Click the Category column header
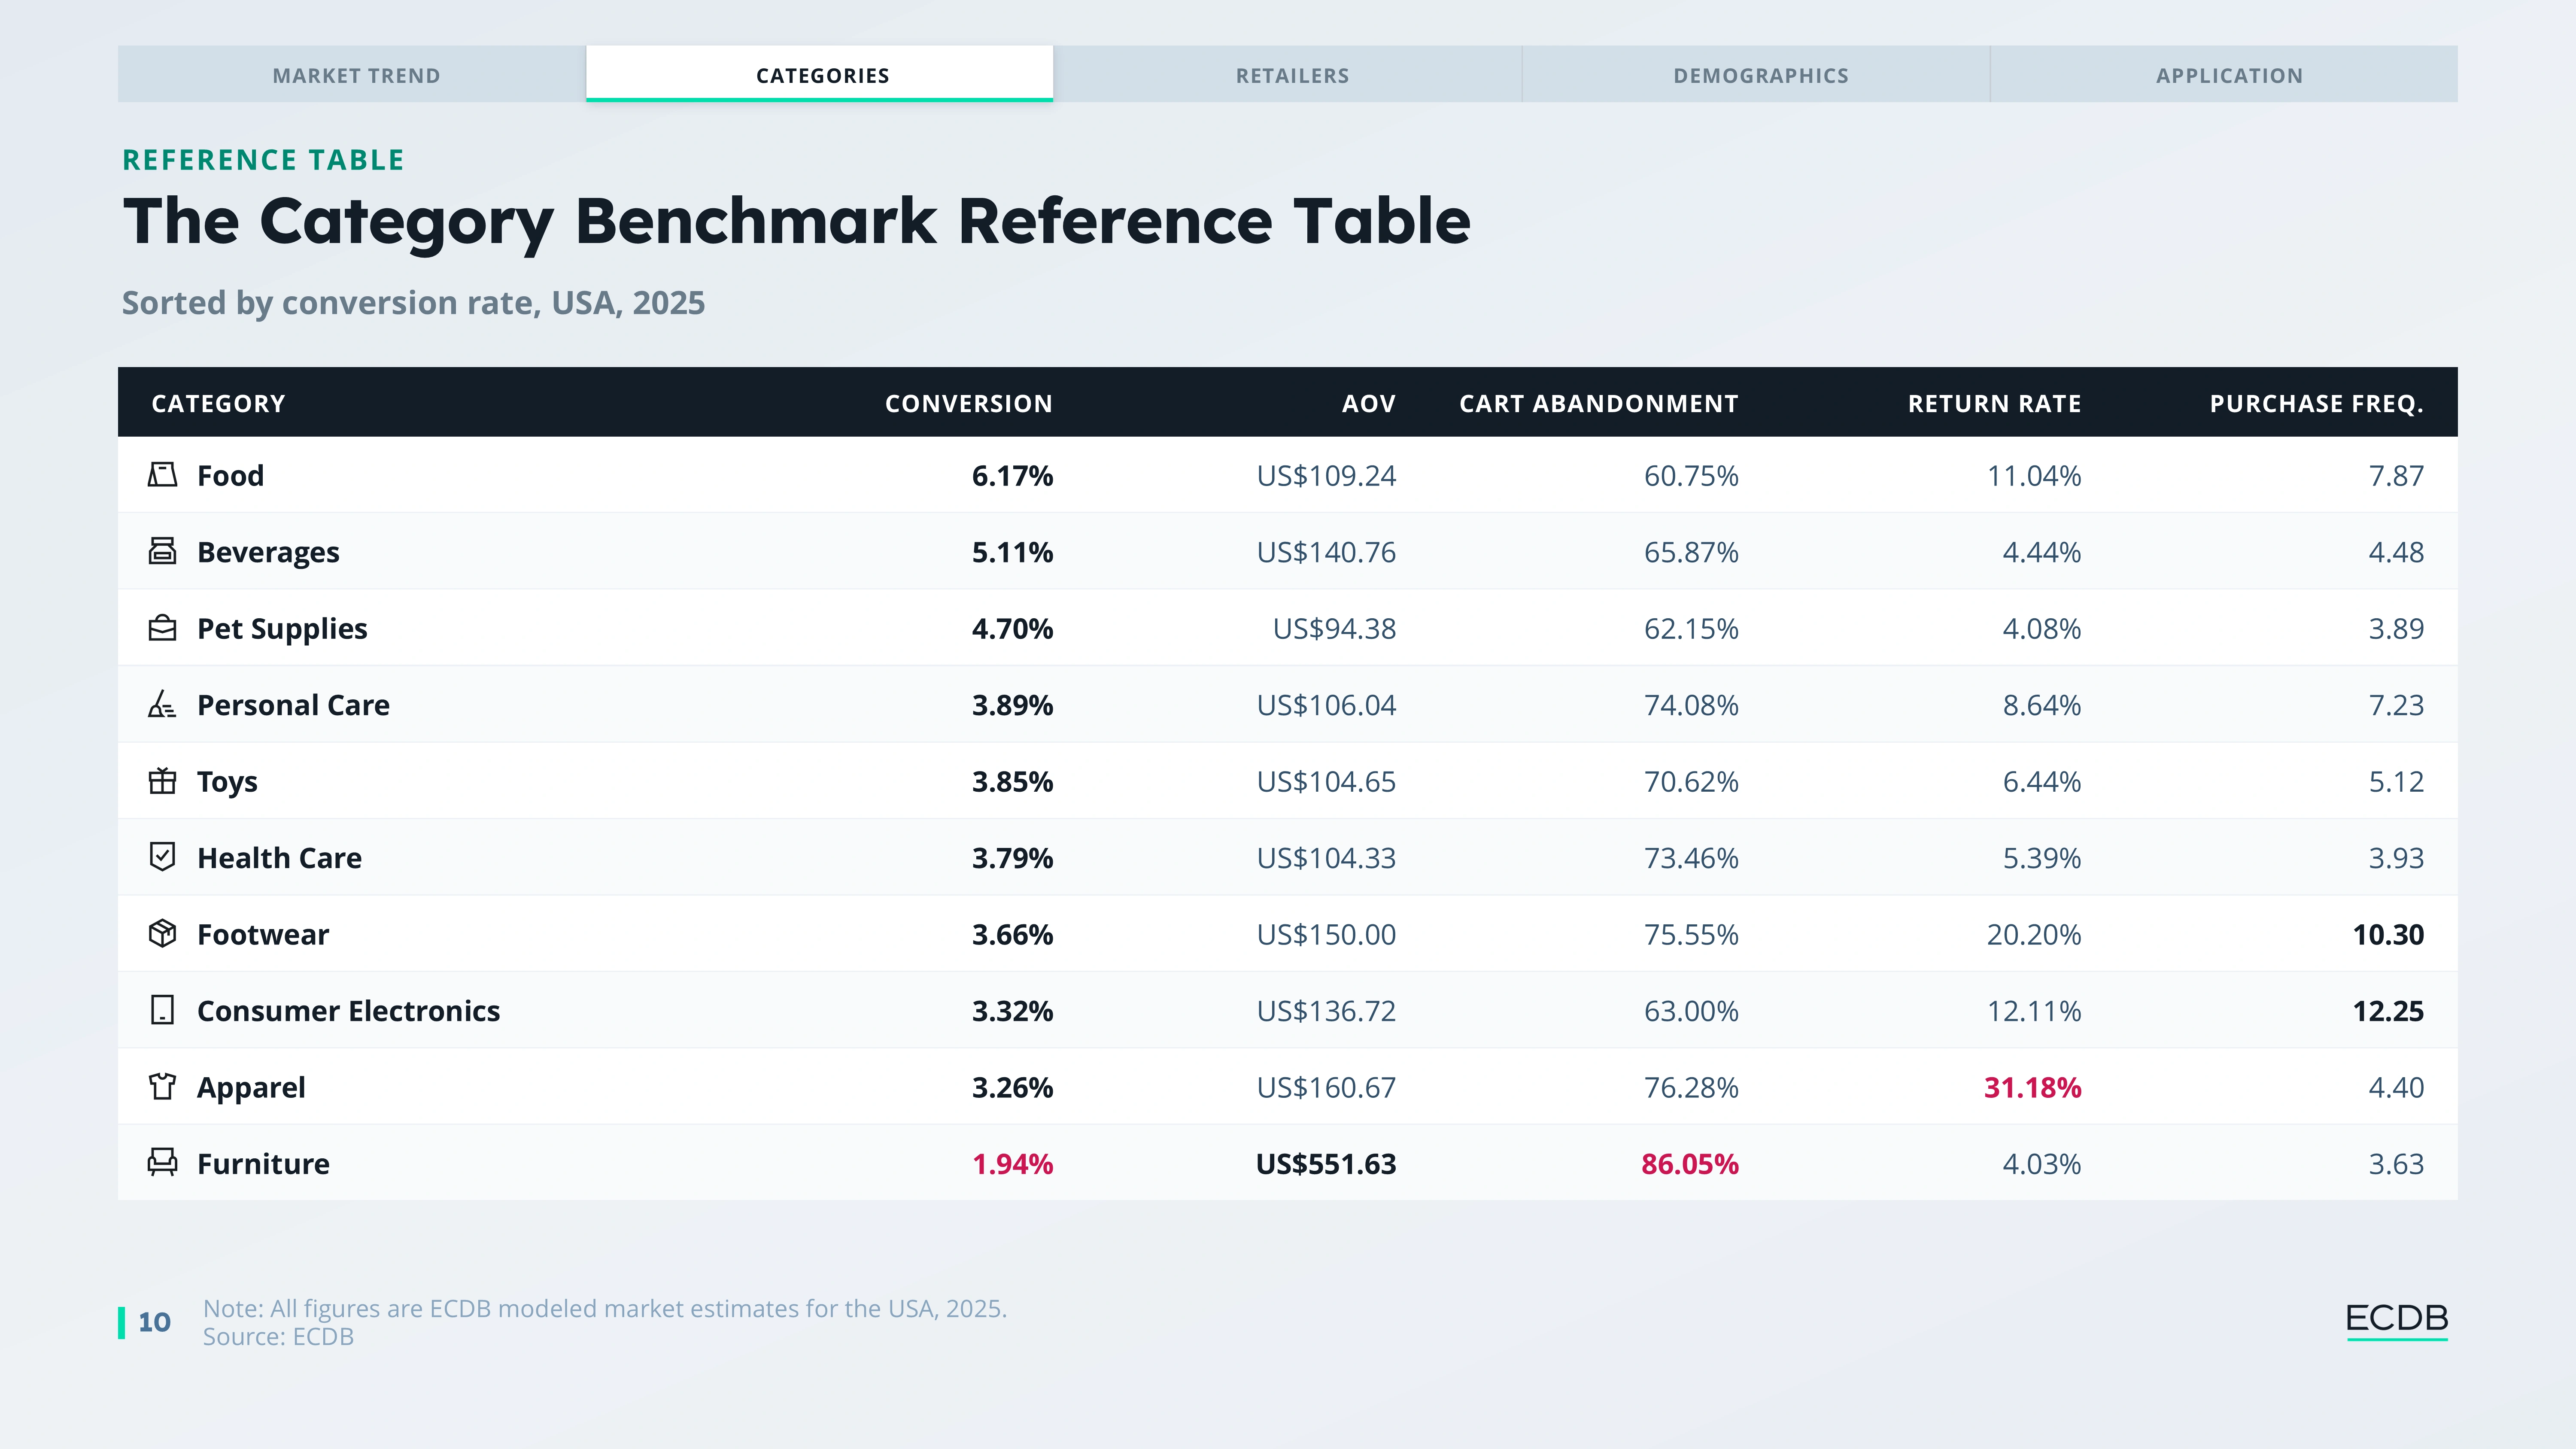The image size is (2576, 1449). (218, 404)
